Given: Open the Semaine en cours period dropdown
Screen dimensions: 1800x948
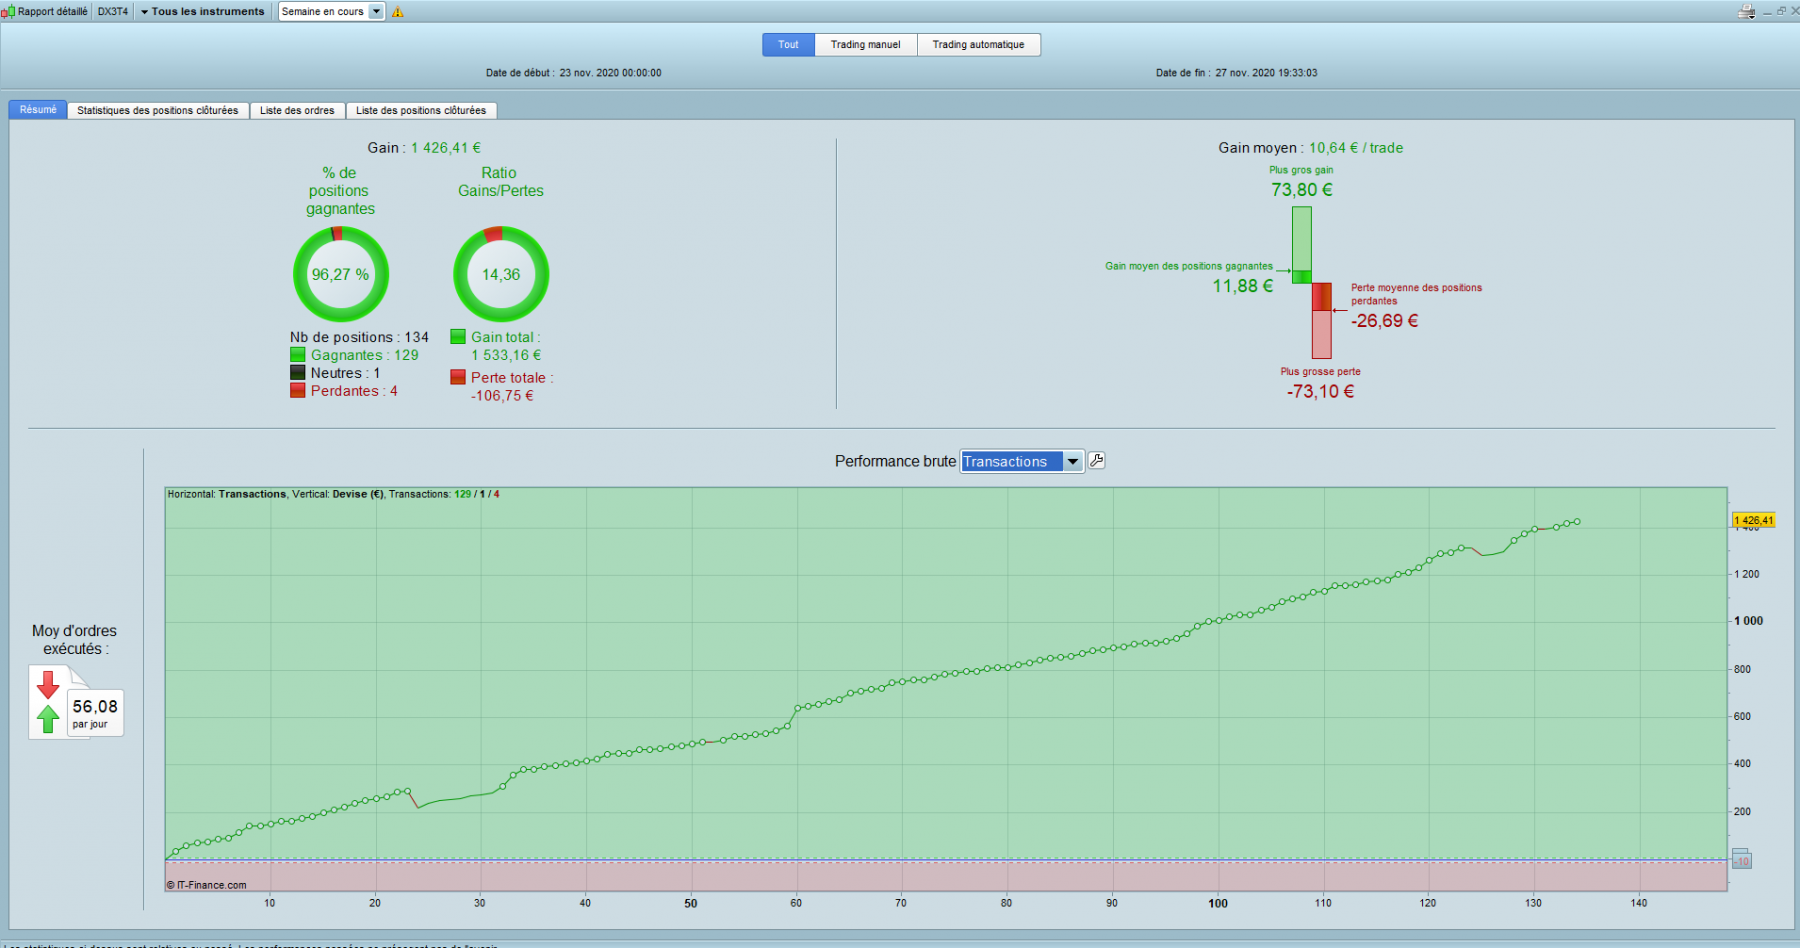Looking at the screenshot, I should click(332, 12).
